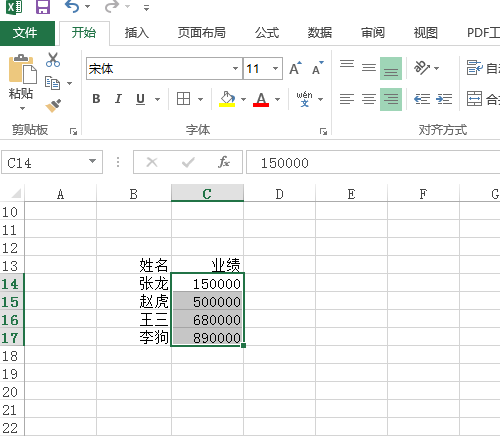Image resolution: width=500 pixels, height=436 pixels.
Task: Click the Redo arrow icon
Action: (111, 6)
